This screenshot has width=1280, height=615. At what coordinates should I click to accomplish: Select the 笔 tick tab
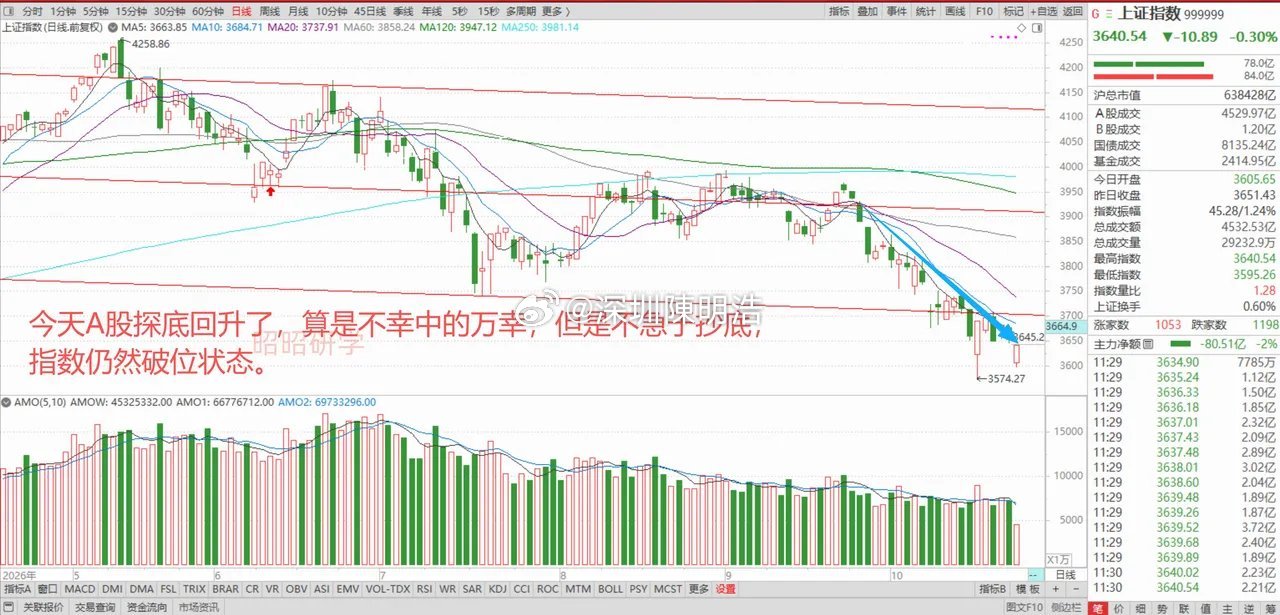pos(1098,607)
